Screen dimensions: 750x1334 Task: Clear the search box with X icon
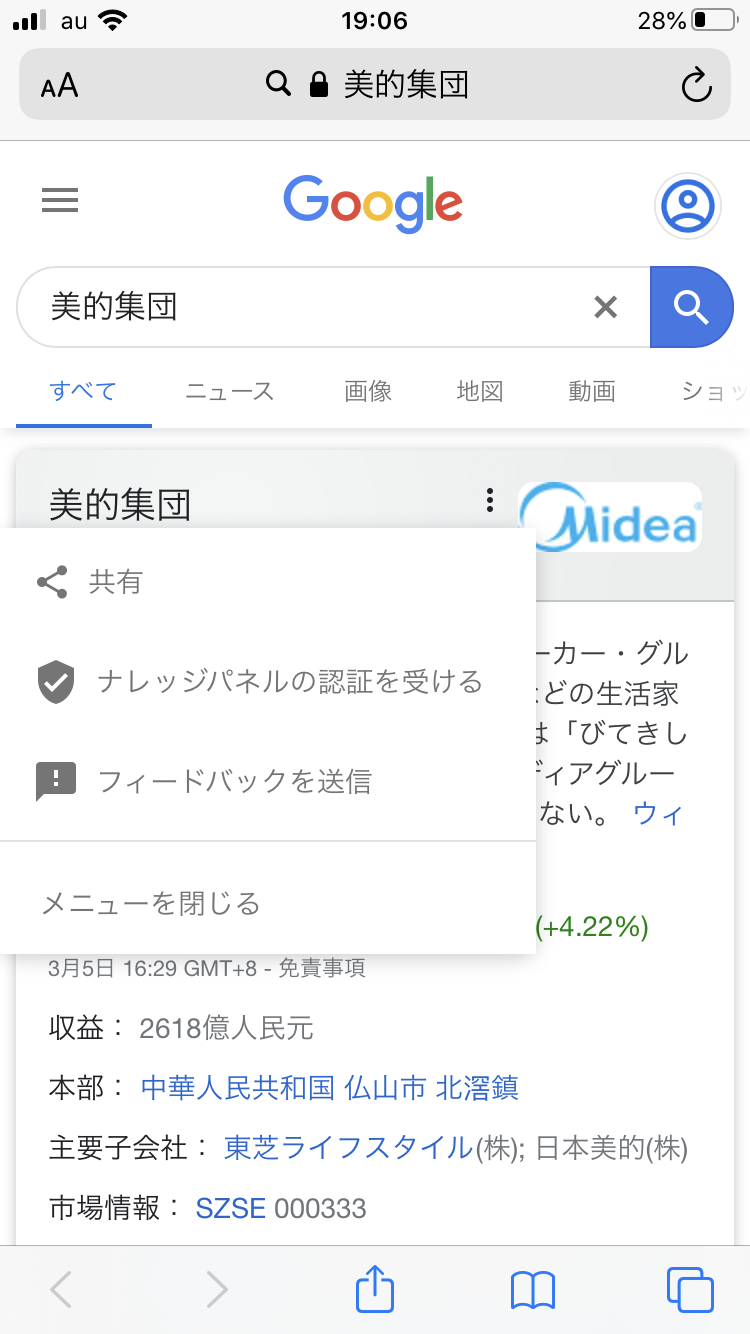click(x=605, y=307)
